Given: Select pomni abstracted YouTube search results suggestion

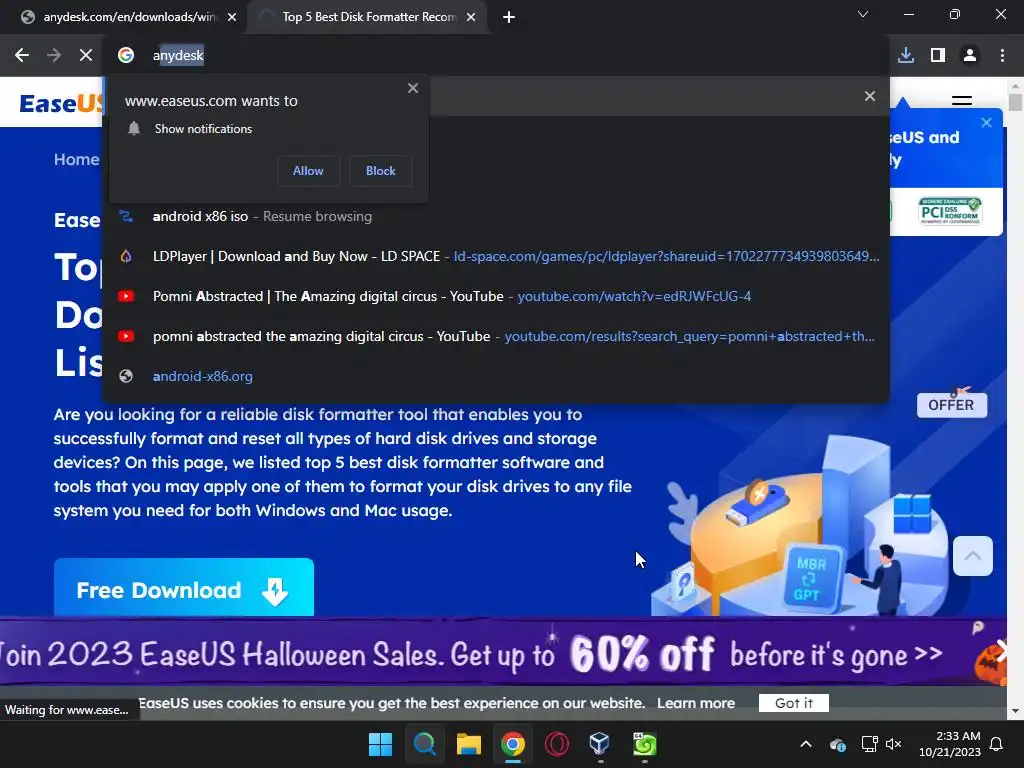Looking at the screenshot, I should 496,336.
